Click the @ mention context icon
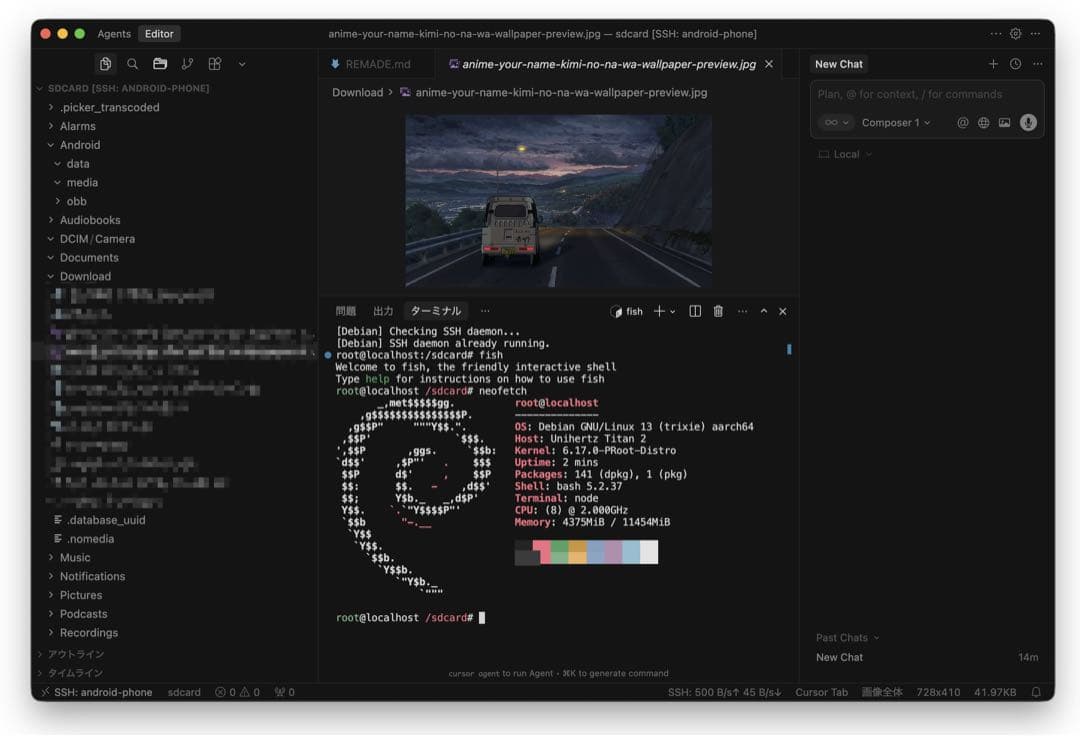Image resolution: width=1080 pixels, height=736 pixels. [963, 123]
